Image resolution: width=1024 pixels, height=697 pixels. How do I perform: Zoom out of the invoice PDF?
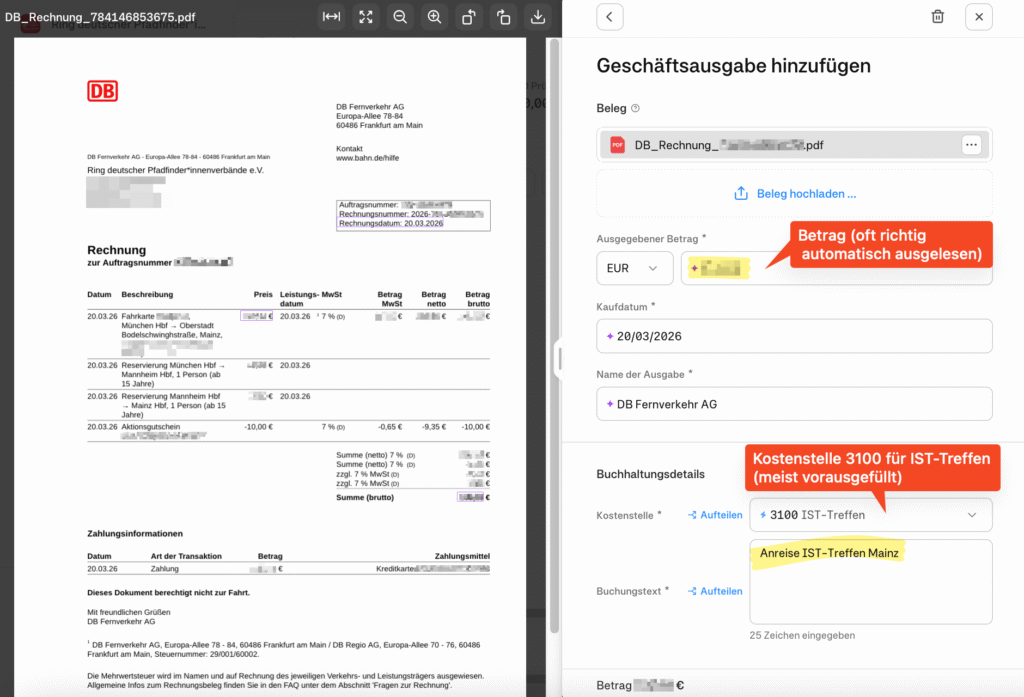point(400,17)
